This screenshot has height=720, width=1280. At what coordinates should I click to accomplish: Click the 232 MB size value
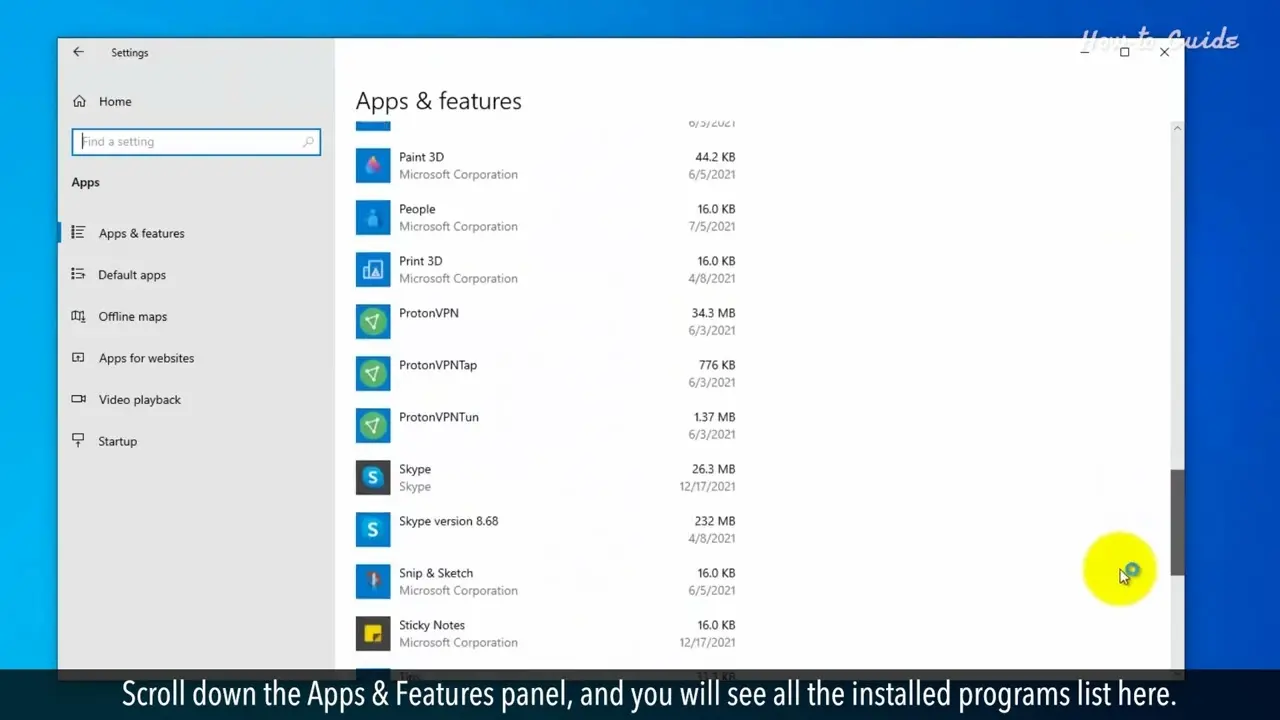coord(715,521)
